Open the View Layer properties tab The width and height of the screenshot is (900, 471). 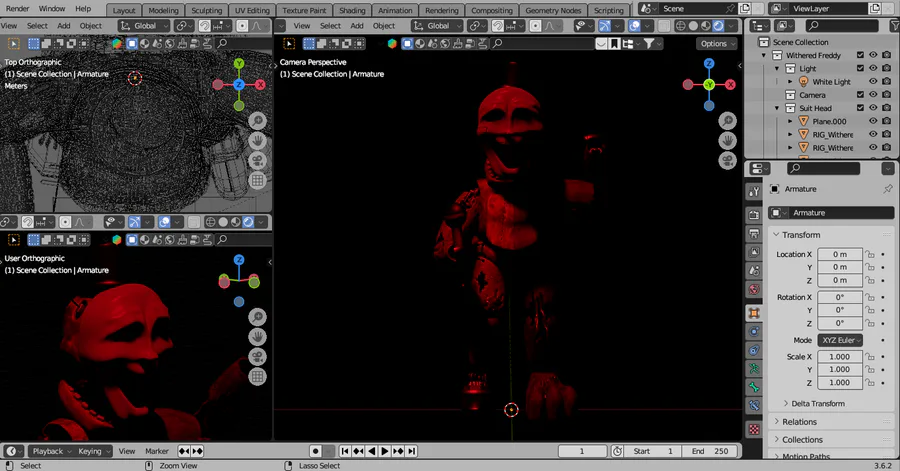(754, 252)
